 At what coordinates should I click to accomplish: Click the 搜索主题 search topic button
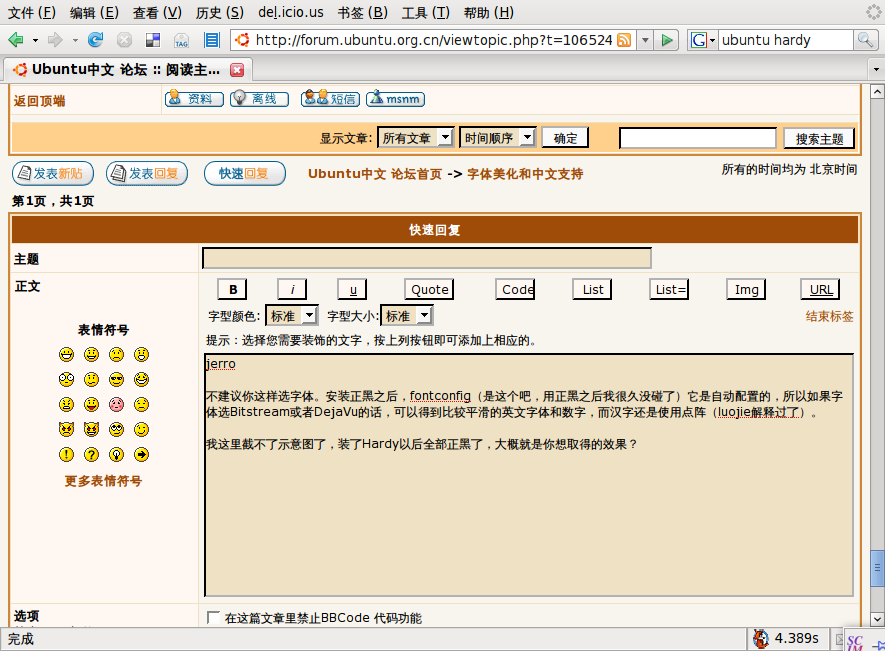(820, 138)
